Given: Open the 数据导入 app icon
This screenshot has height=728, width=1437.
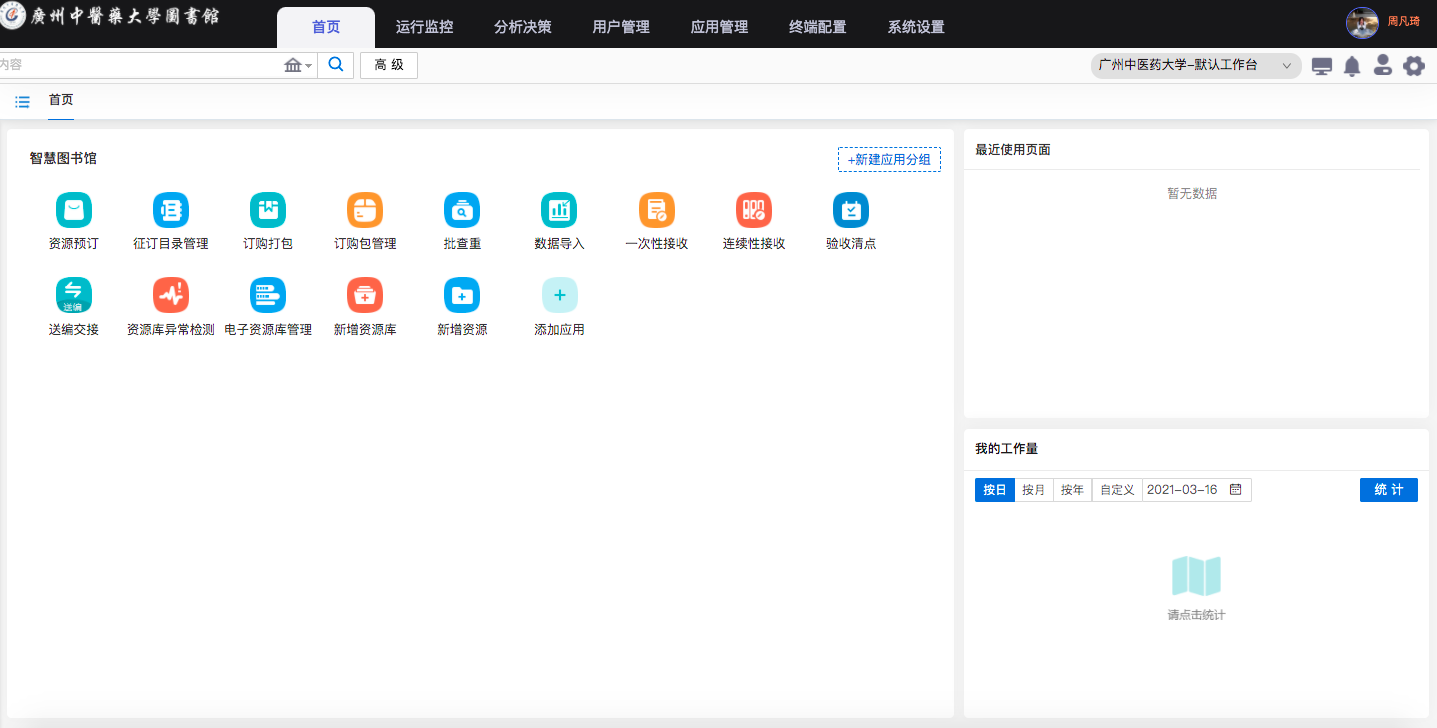Looking at the screenshot, I should click(x=559, y=211).
